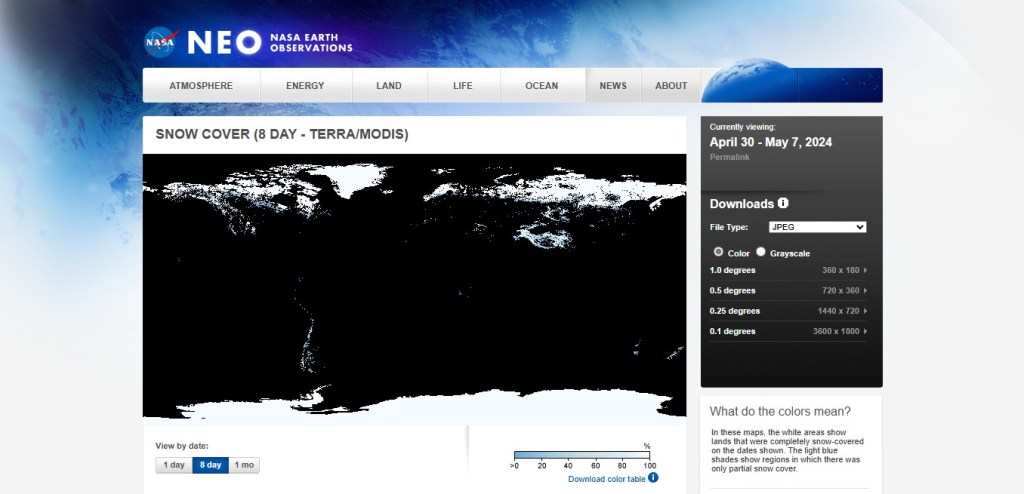Click the Earth globe banner image
1024x494 pixels.
coord(791,85)
